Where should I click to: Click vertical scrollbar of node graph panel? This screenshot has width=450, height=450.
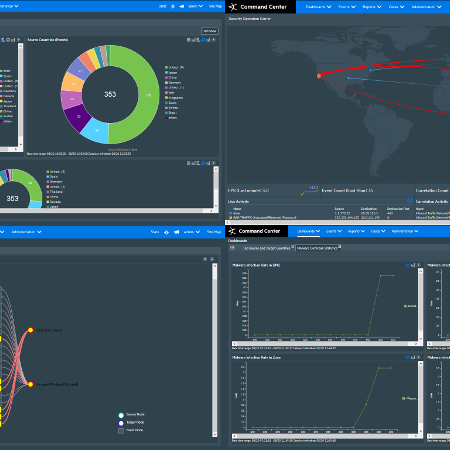pyautogui.click(x=215, y=350)
